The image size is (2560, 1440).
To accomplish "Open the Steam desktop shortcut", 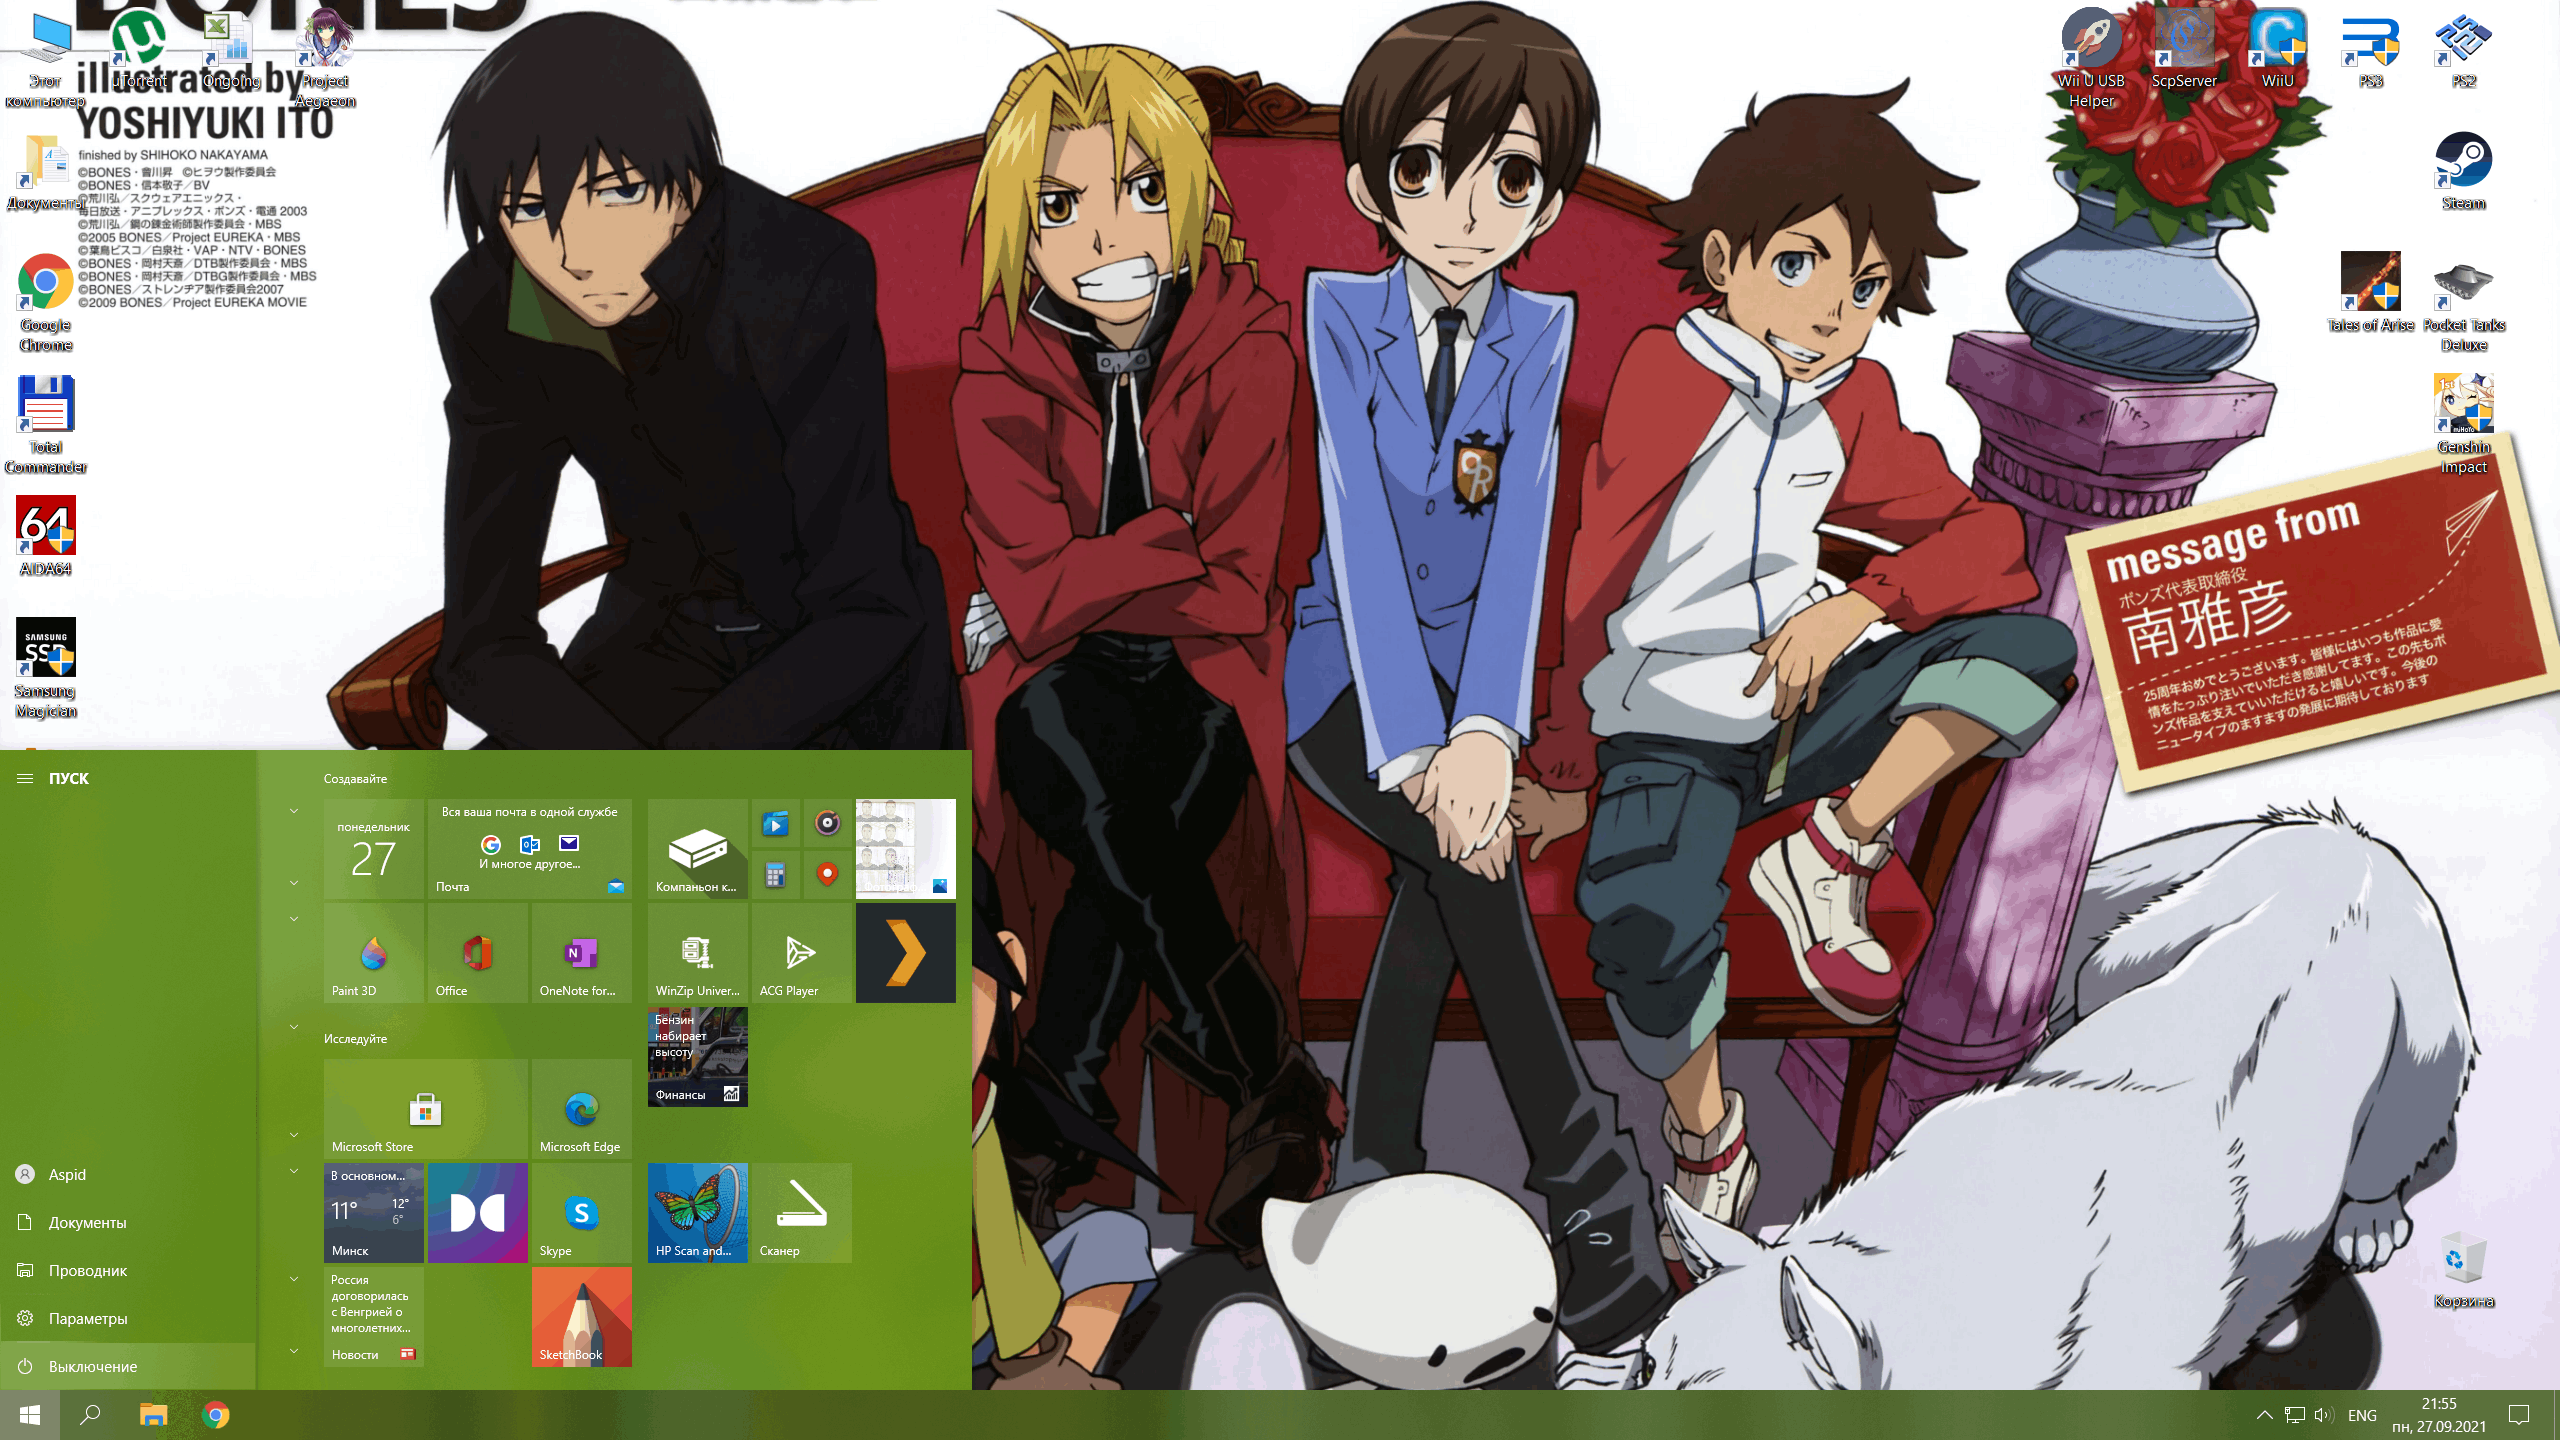I will point(2463,172).
